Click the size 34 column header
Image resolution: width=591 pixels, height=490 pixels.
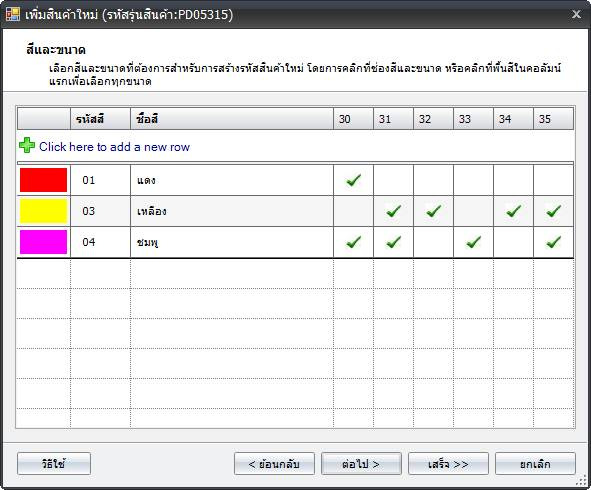tap(513, 119)
